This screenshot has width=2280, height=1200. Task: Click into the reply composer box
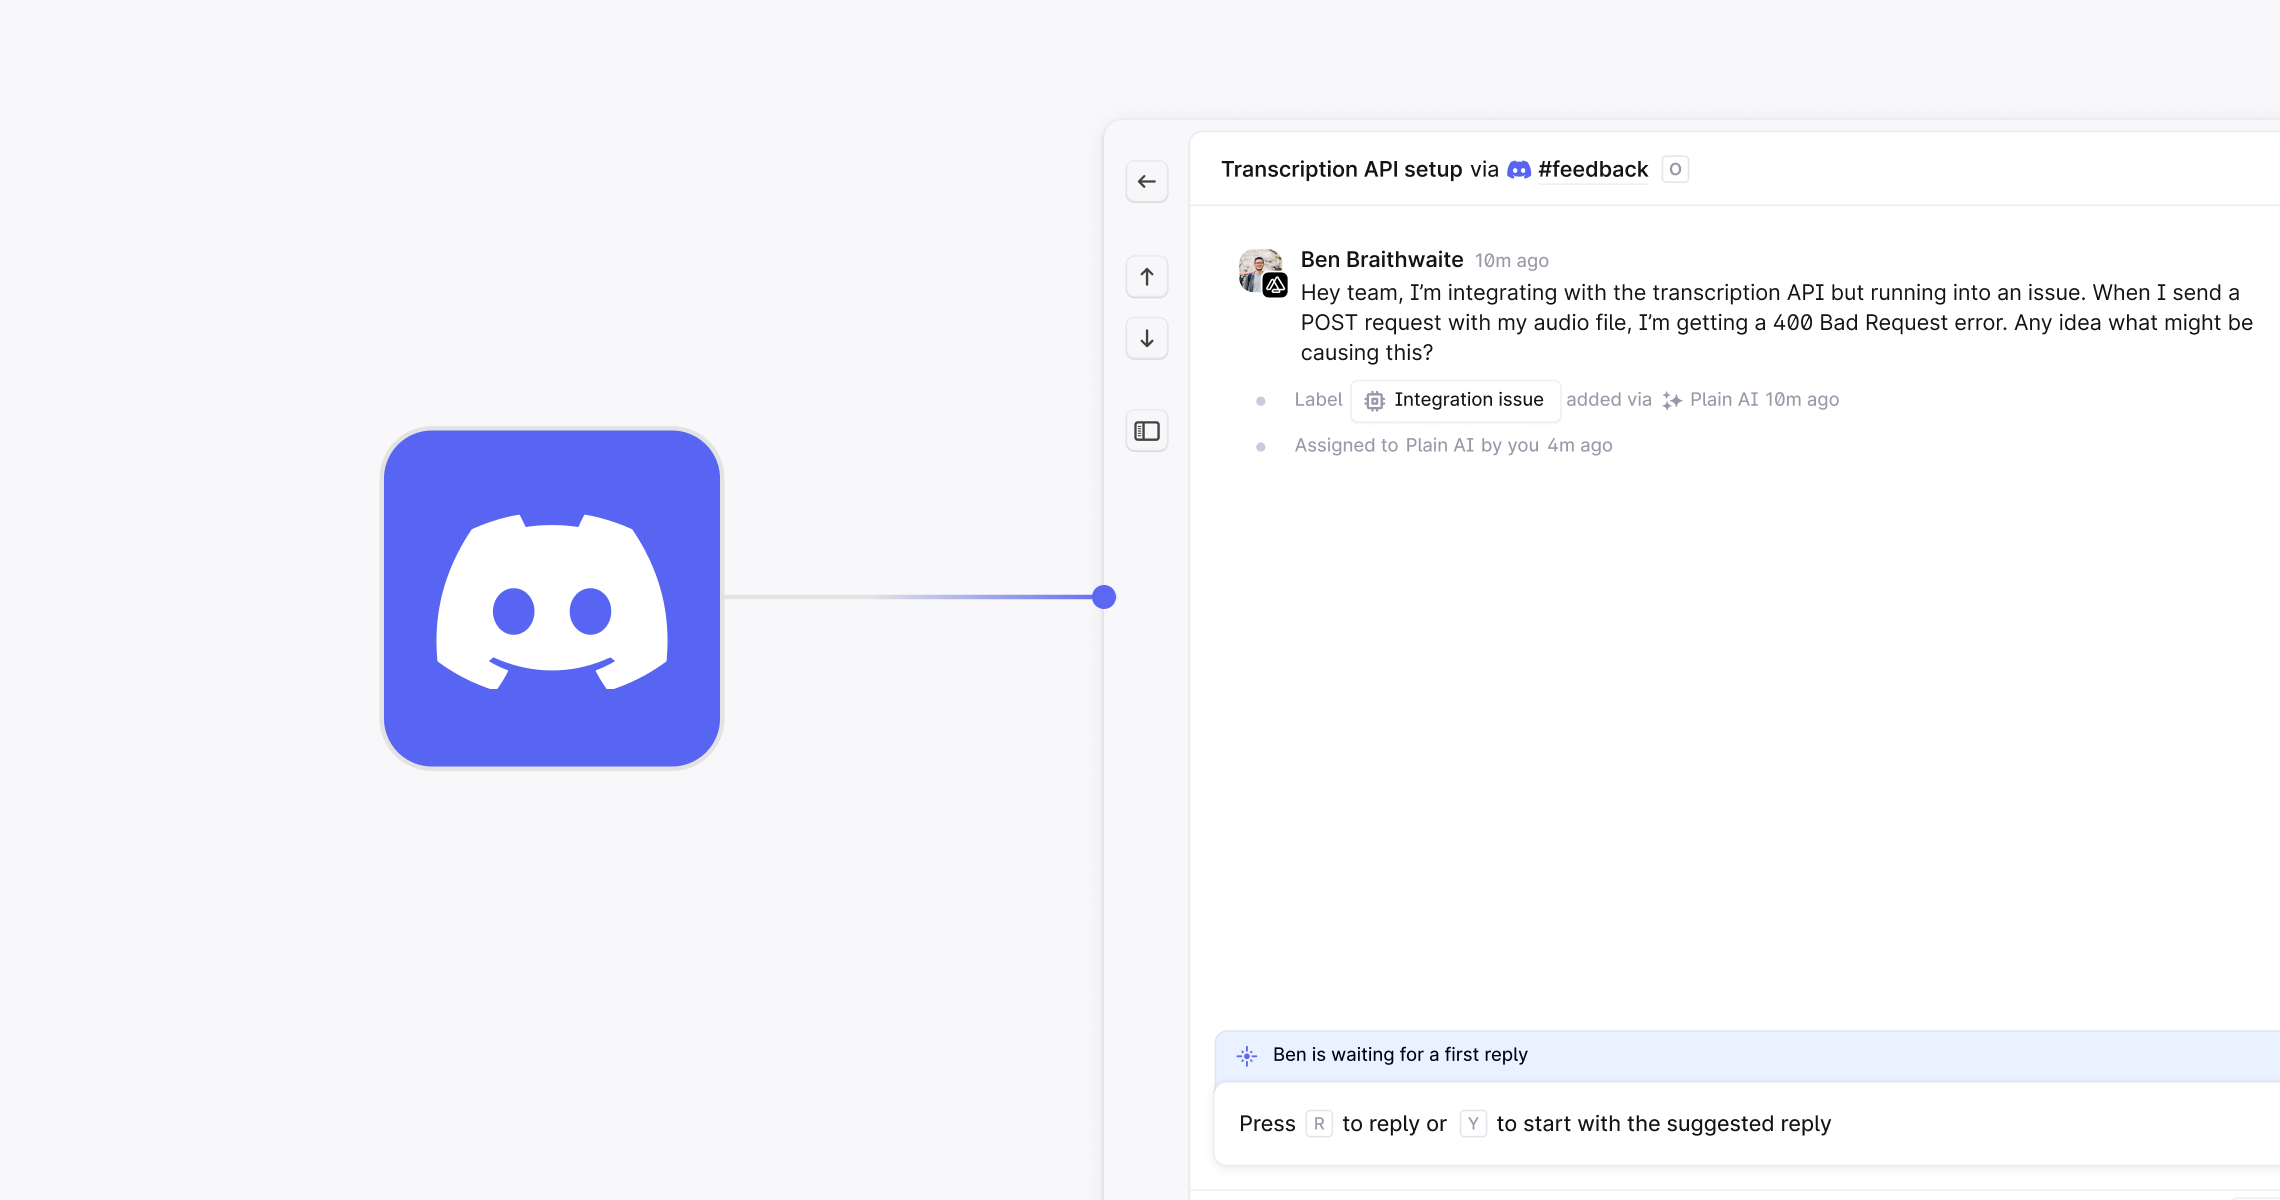coord(1747,1124)
